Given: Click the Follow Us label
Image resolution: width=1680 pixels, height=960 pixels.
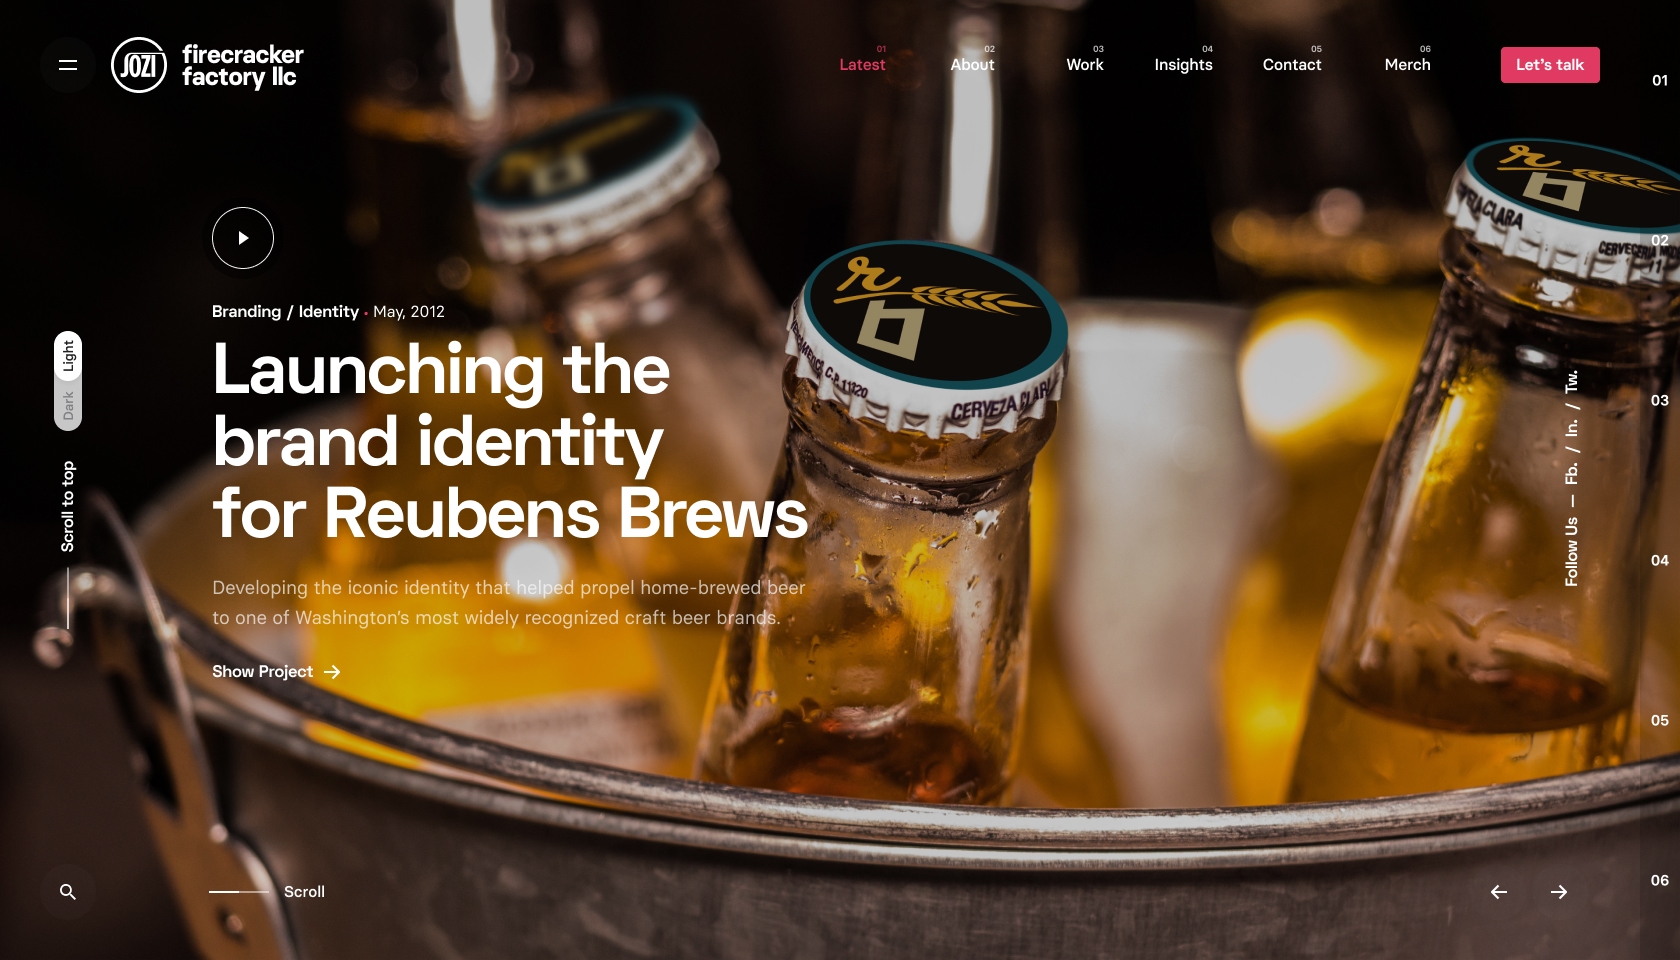Looking at the screenshot, I should 1571,551.
